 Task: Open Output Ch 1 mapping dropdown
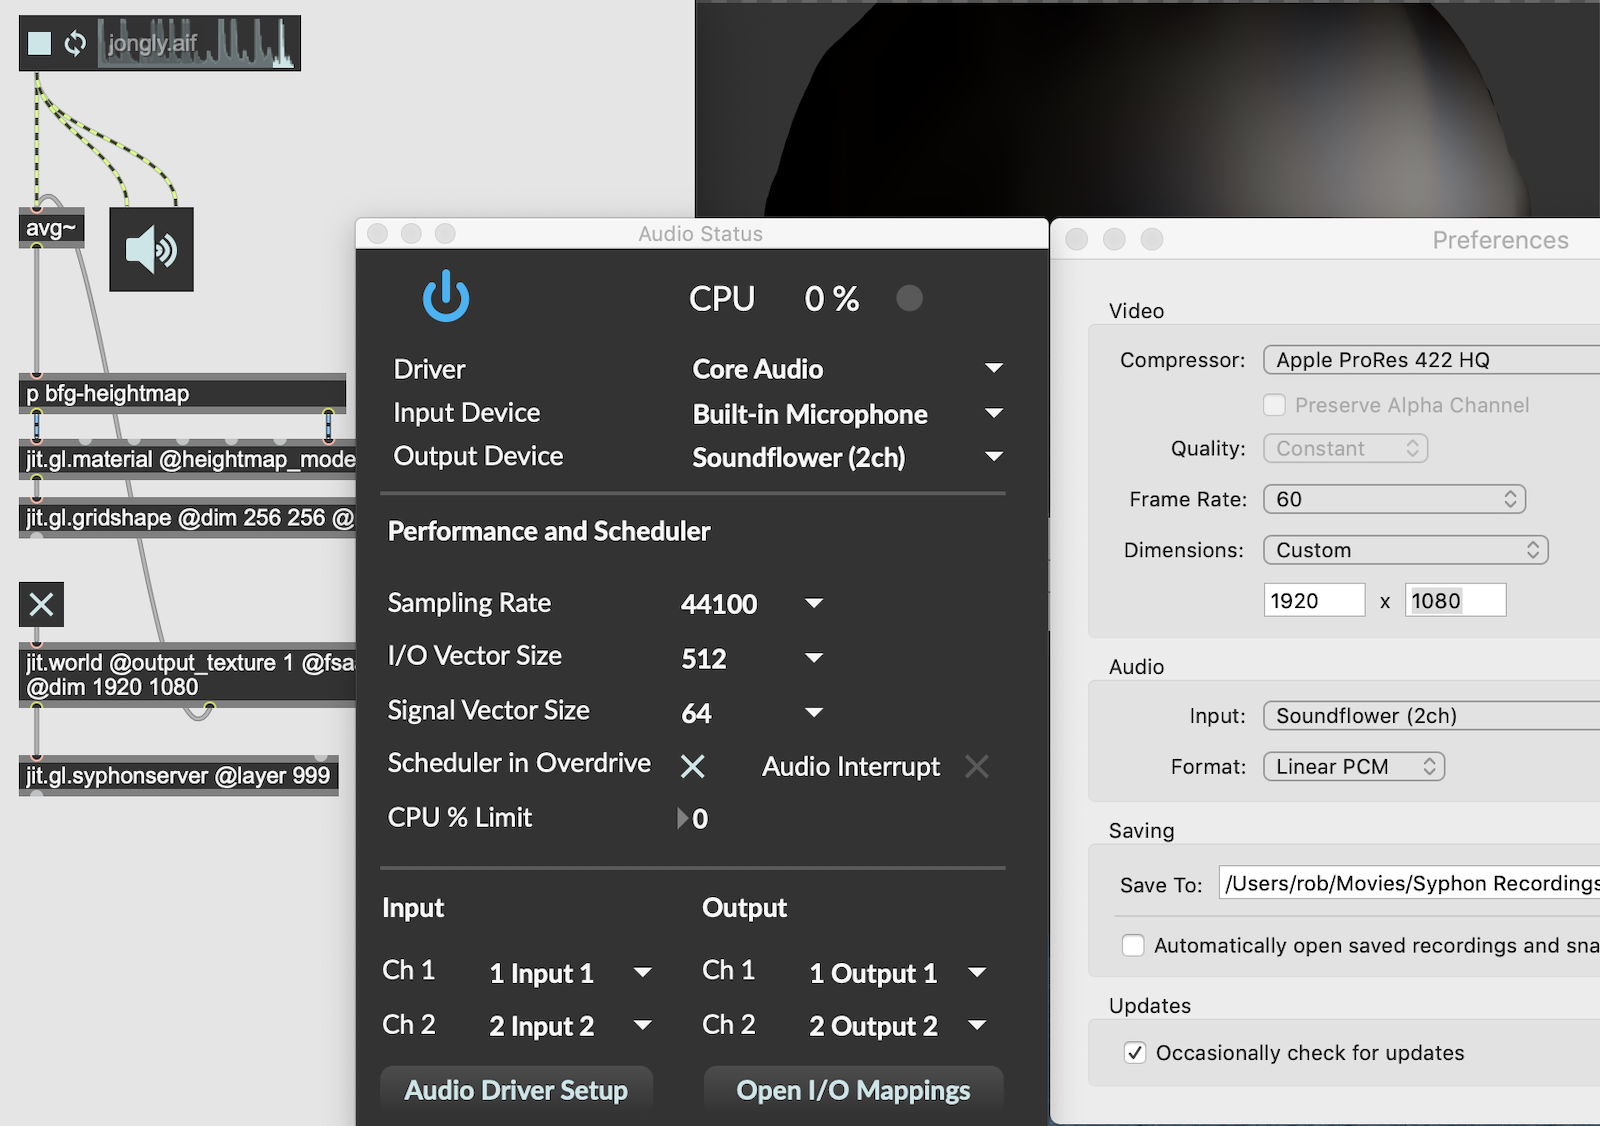[897, 973]
